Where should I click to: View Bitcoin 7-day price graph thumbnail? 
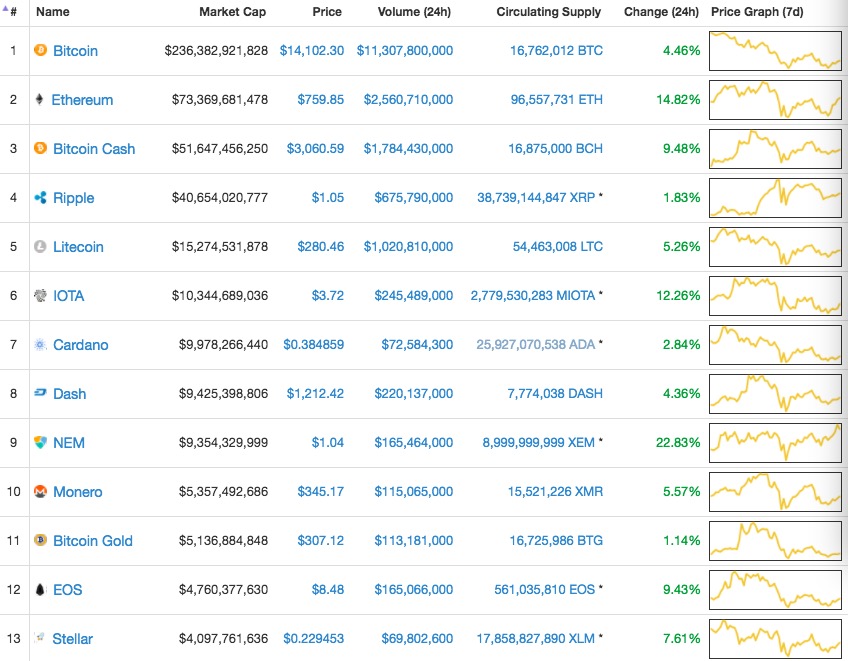tap(776, 50)
